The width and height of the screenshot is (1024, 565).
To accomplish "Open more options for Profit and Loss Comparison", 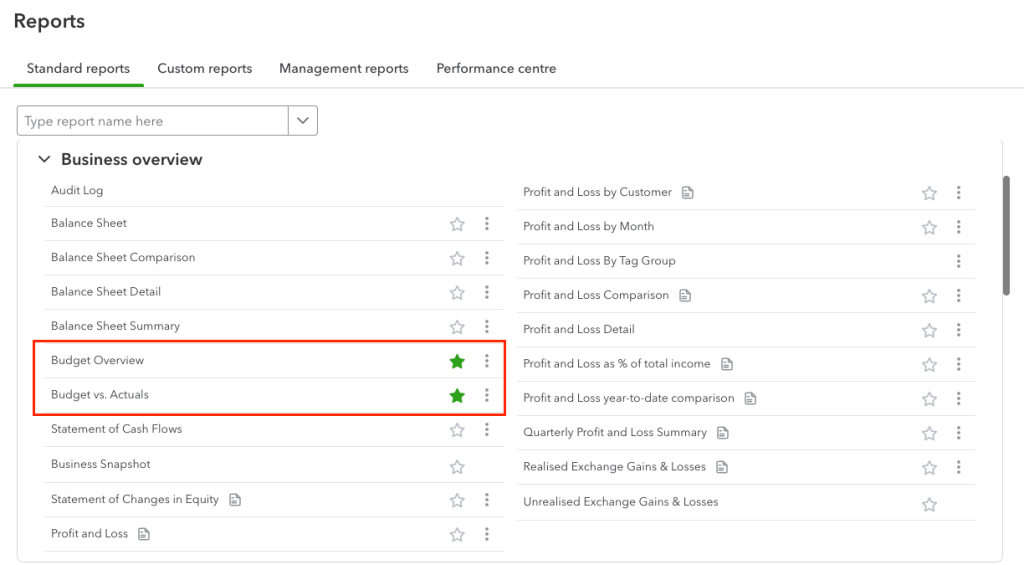I will point(959,295).
